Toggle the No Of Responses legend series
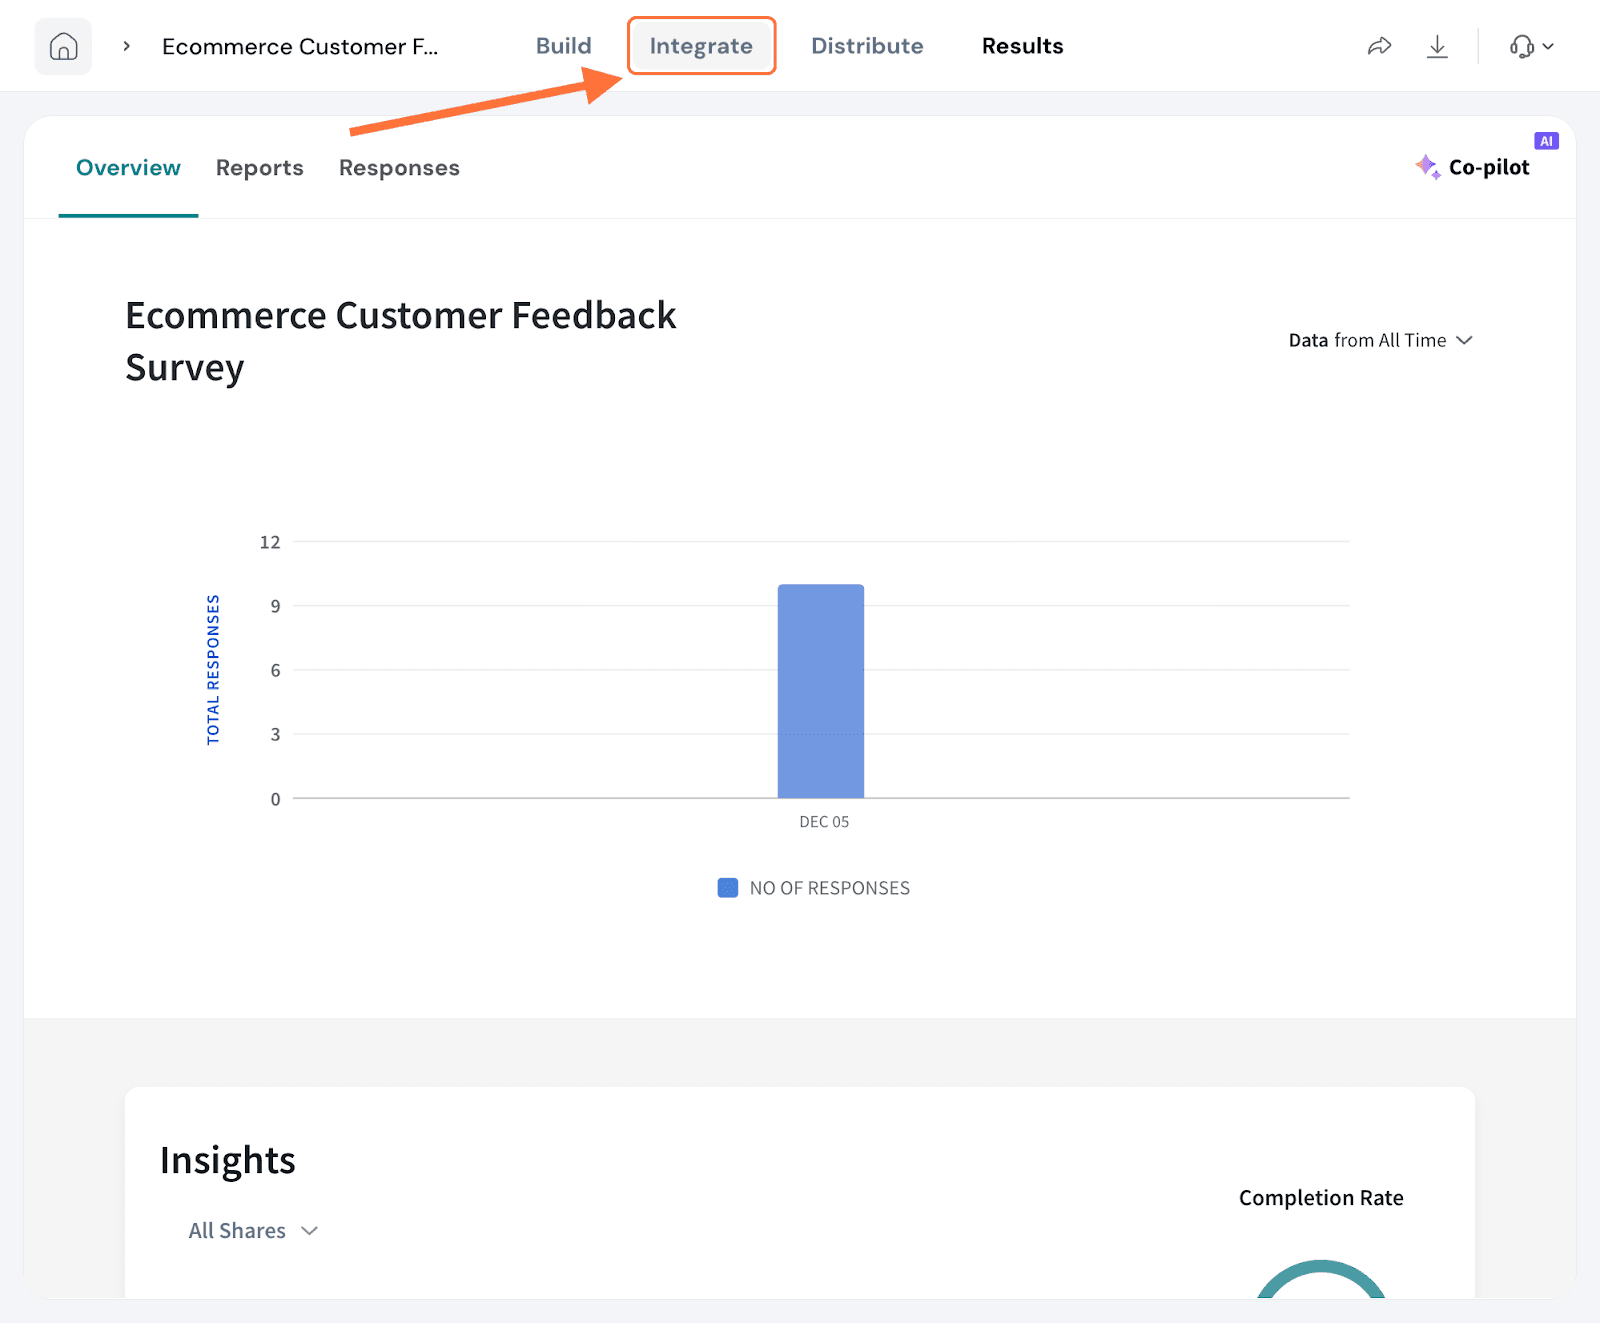Image resolution: width=1600 pixels, height=1323 pixels. (x=813, y=888)
